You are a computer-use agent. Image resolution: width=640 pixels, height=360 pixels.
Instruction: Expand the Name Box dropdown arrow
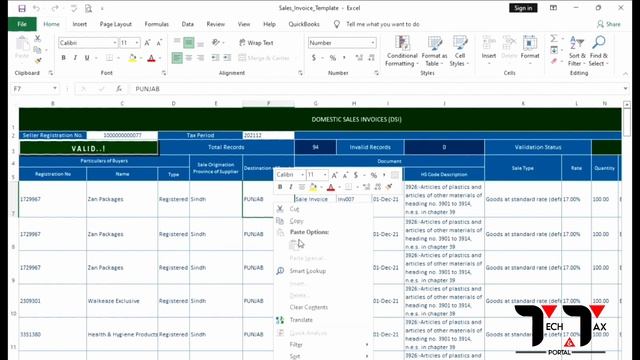coord(55,89)
